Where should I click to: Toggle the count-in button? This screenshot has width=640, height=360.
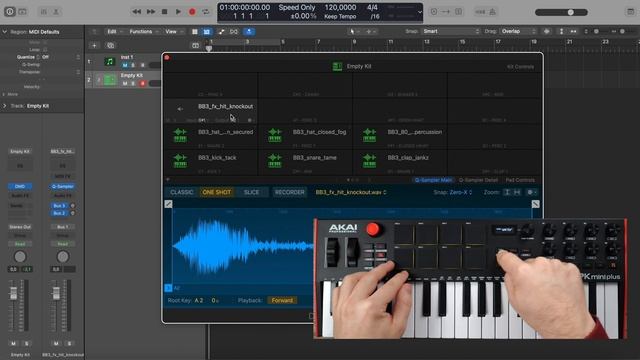tap(480, 12)
